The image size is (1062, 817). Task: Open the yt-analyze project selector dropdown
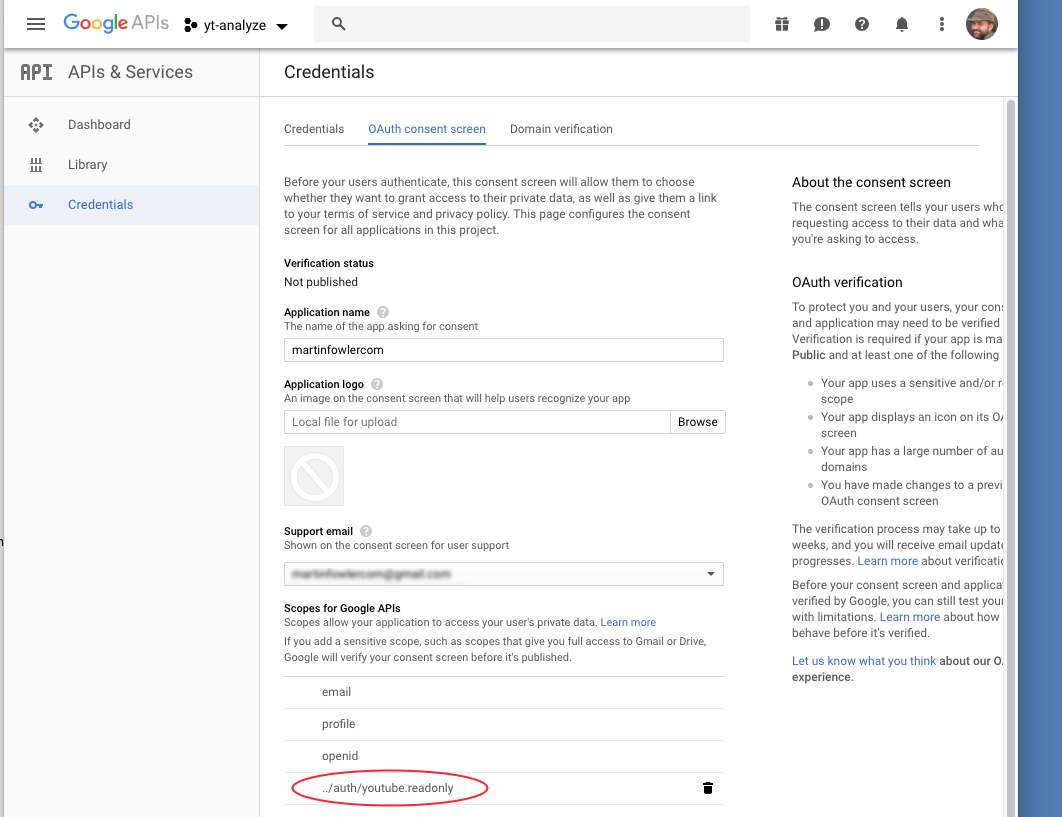tap(237, 25)
